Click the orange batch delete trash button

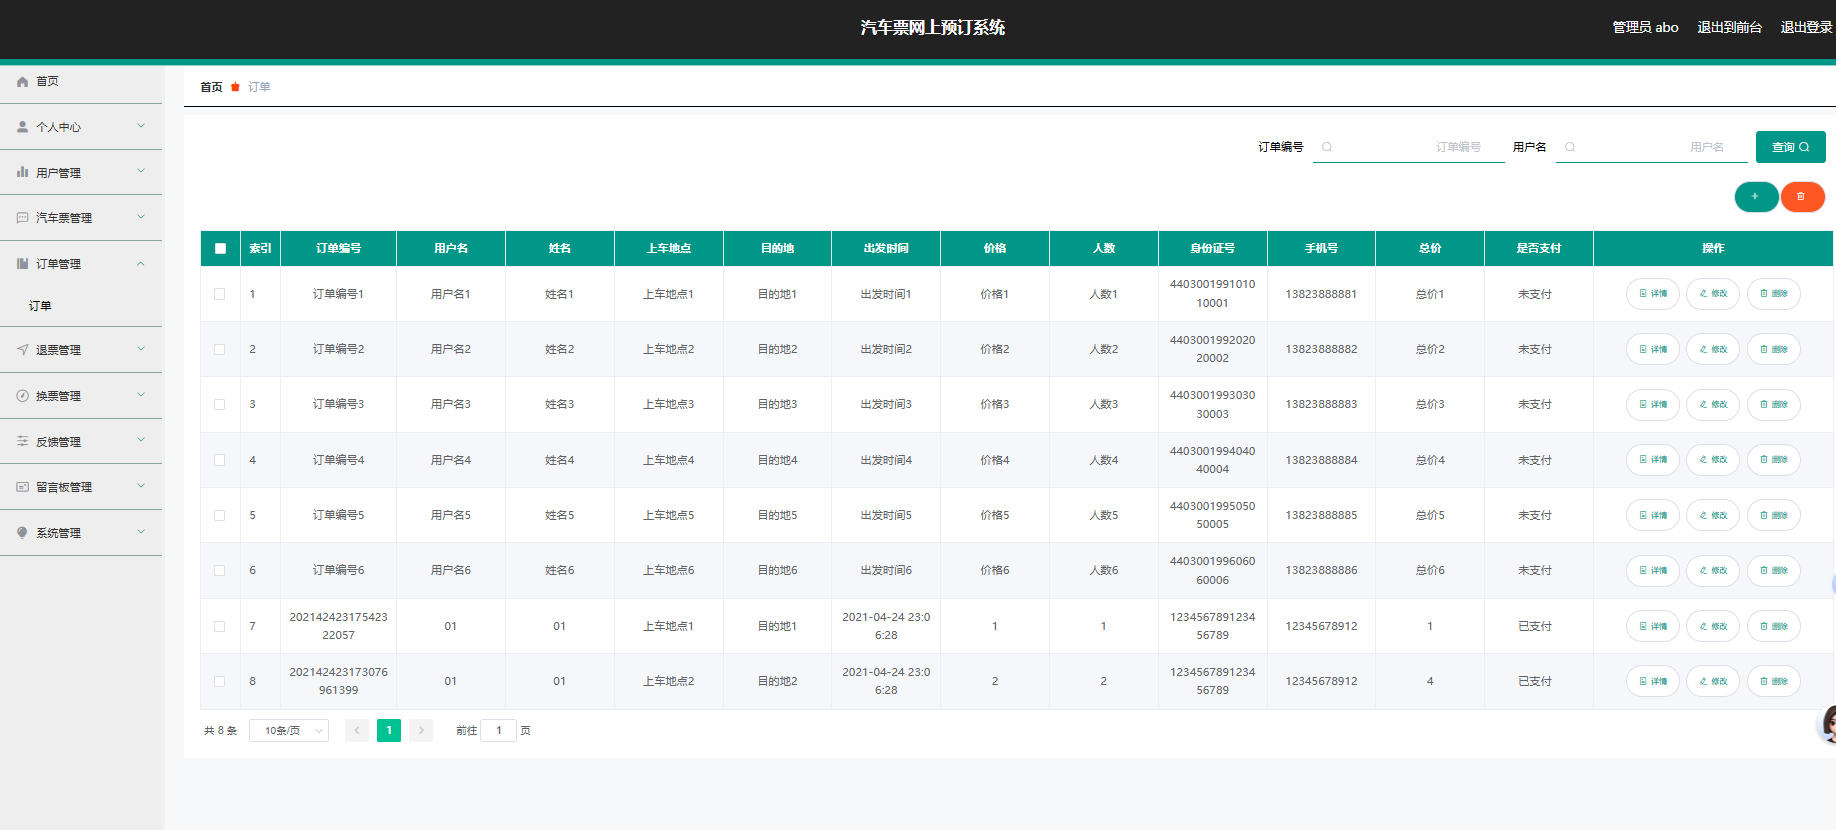1801,197
